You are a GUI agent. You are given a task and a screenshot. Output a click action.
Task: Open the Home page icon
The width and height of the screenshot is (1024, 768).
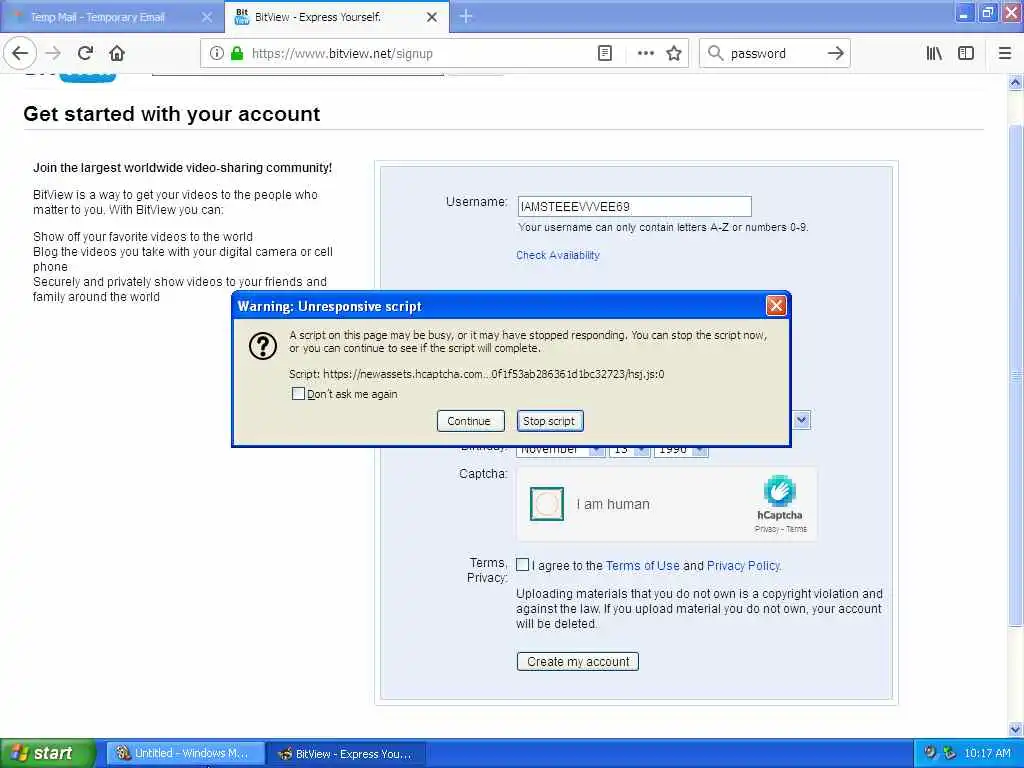[x=117, y=53]
